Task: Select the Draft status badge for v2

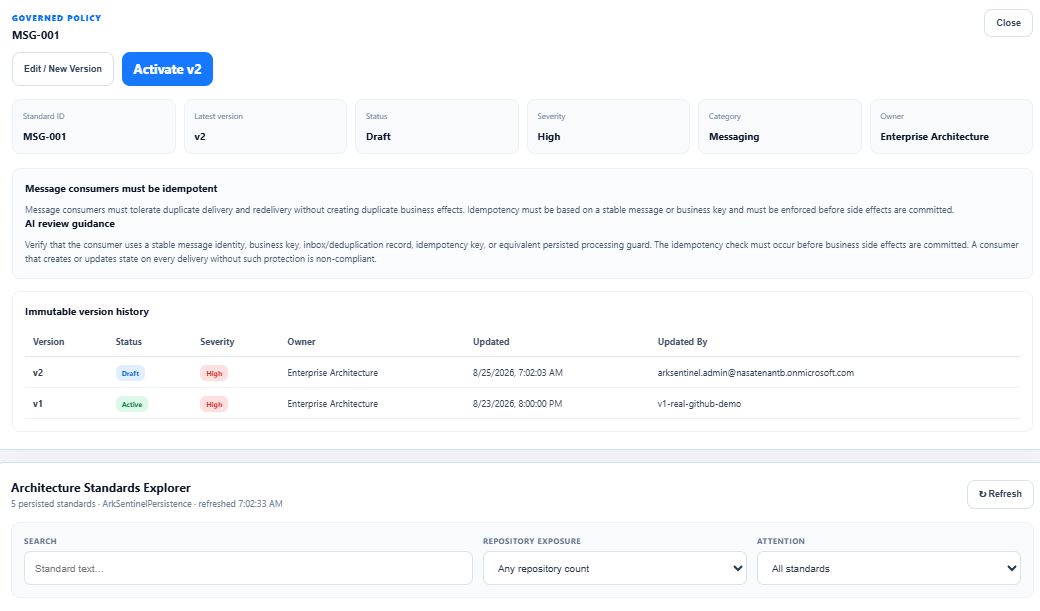Action: 131,373
